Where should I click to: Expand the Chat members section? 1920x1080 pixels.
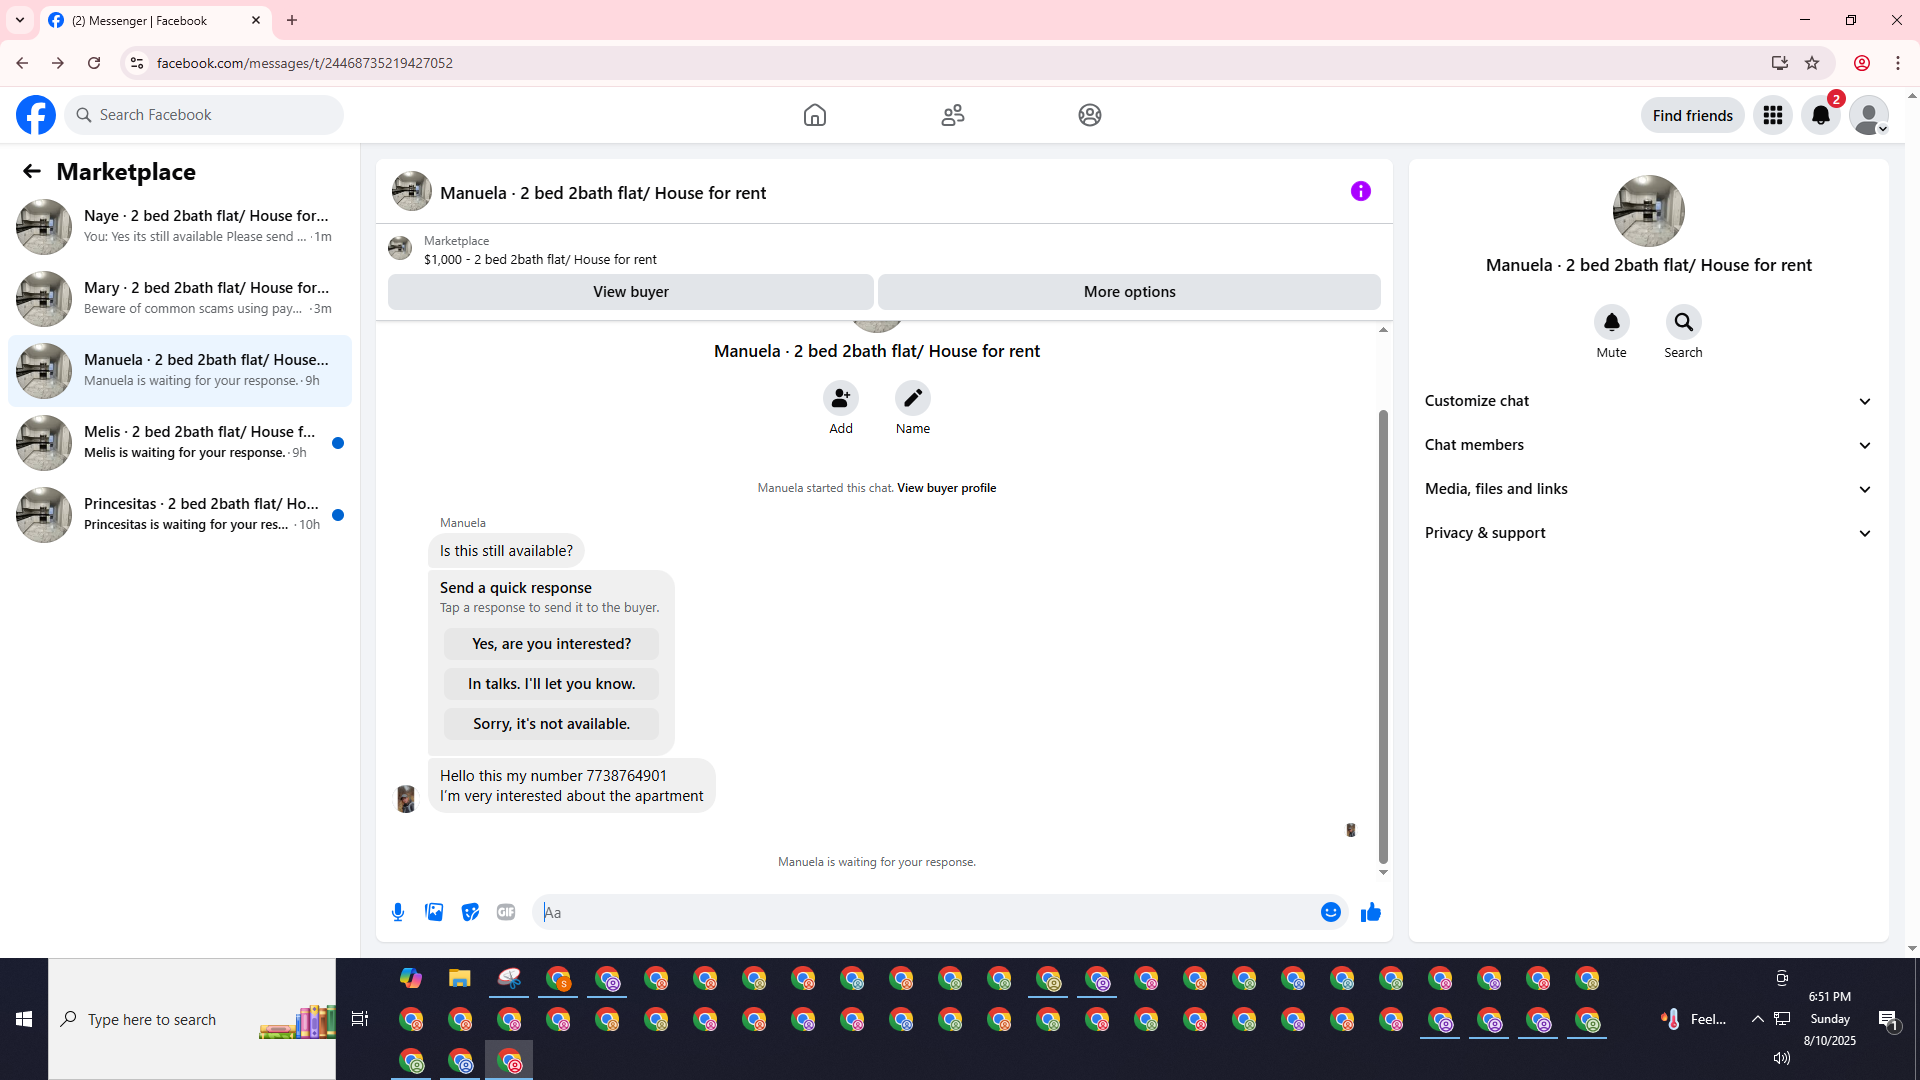(x=1648, y=445)
